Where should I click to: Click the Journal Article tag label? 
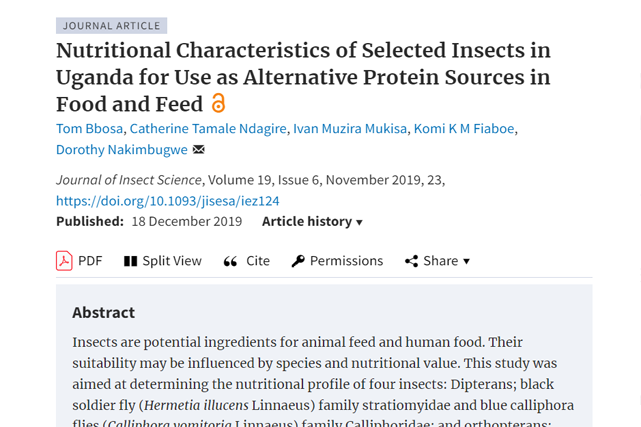click(x=112, y=26)
